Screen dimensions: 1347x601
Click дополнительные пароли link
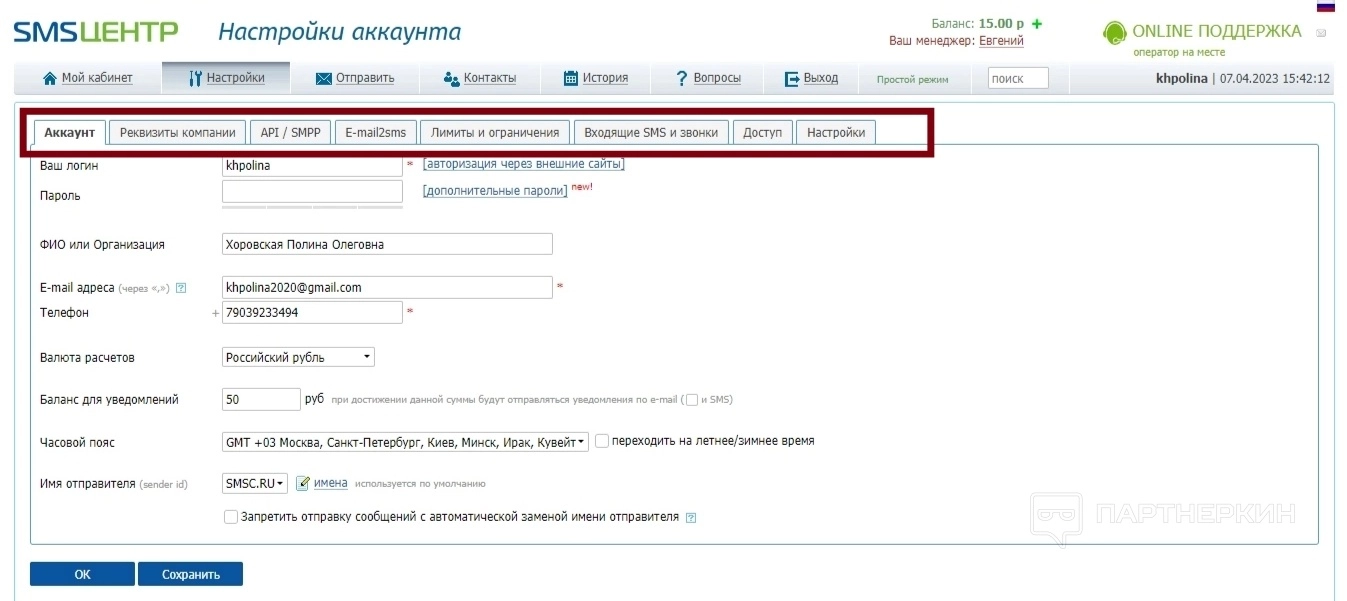[x=495, y=191]
